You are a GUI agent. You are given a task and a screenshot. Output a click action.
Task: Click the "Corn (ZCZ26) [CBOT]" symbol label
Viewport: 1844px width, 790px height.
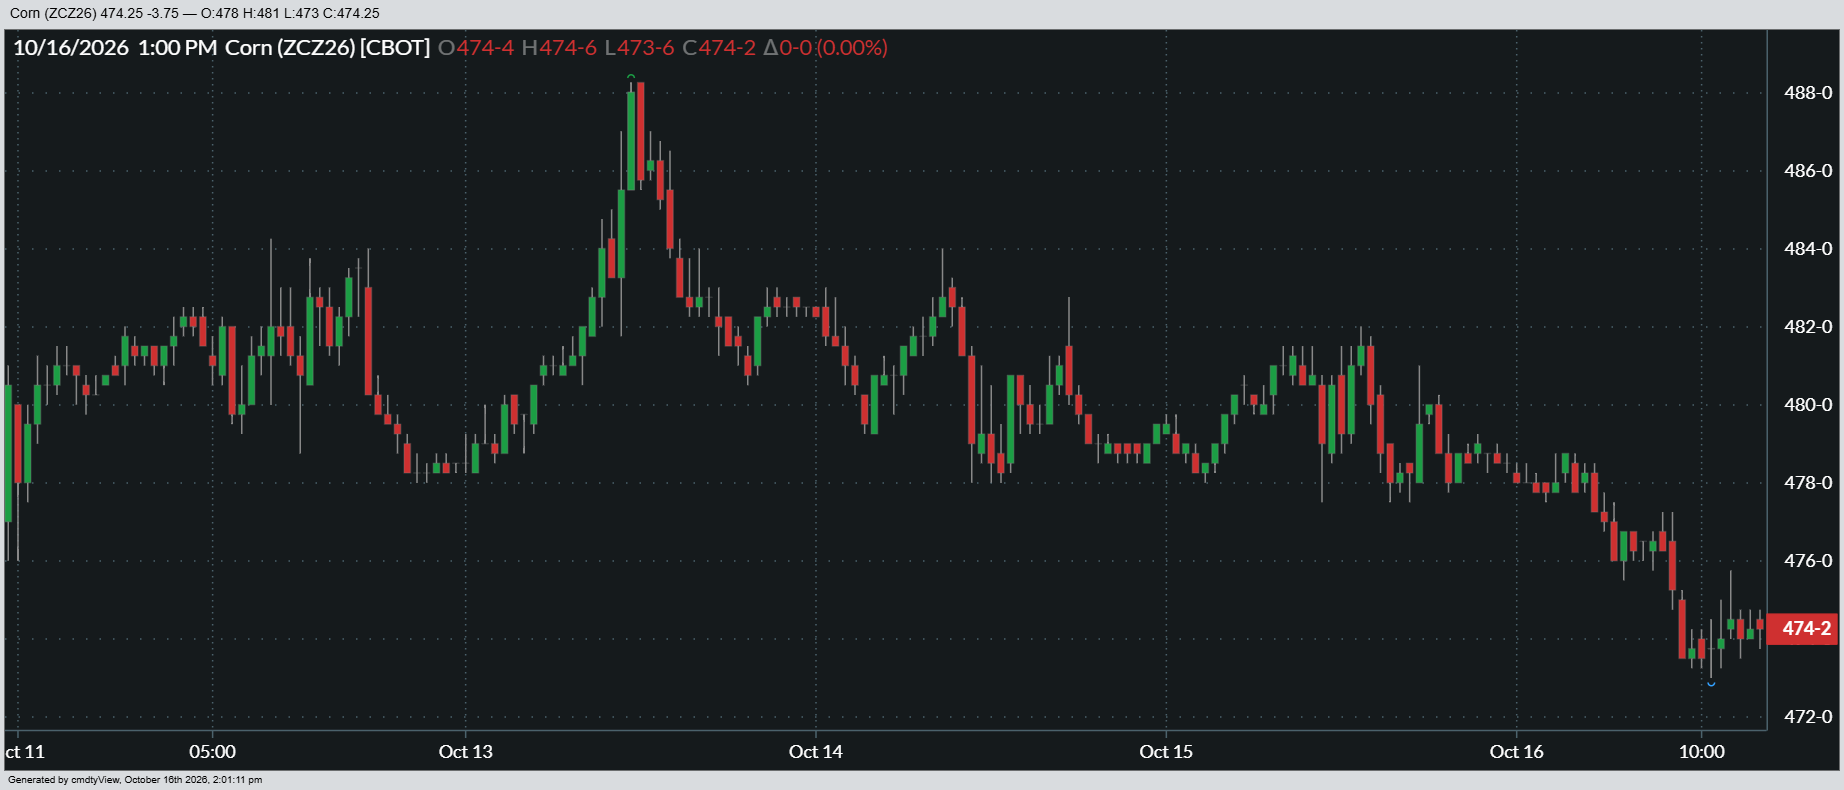(328, 48)
